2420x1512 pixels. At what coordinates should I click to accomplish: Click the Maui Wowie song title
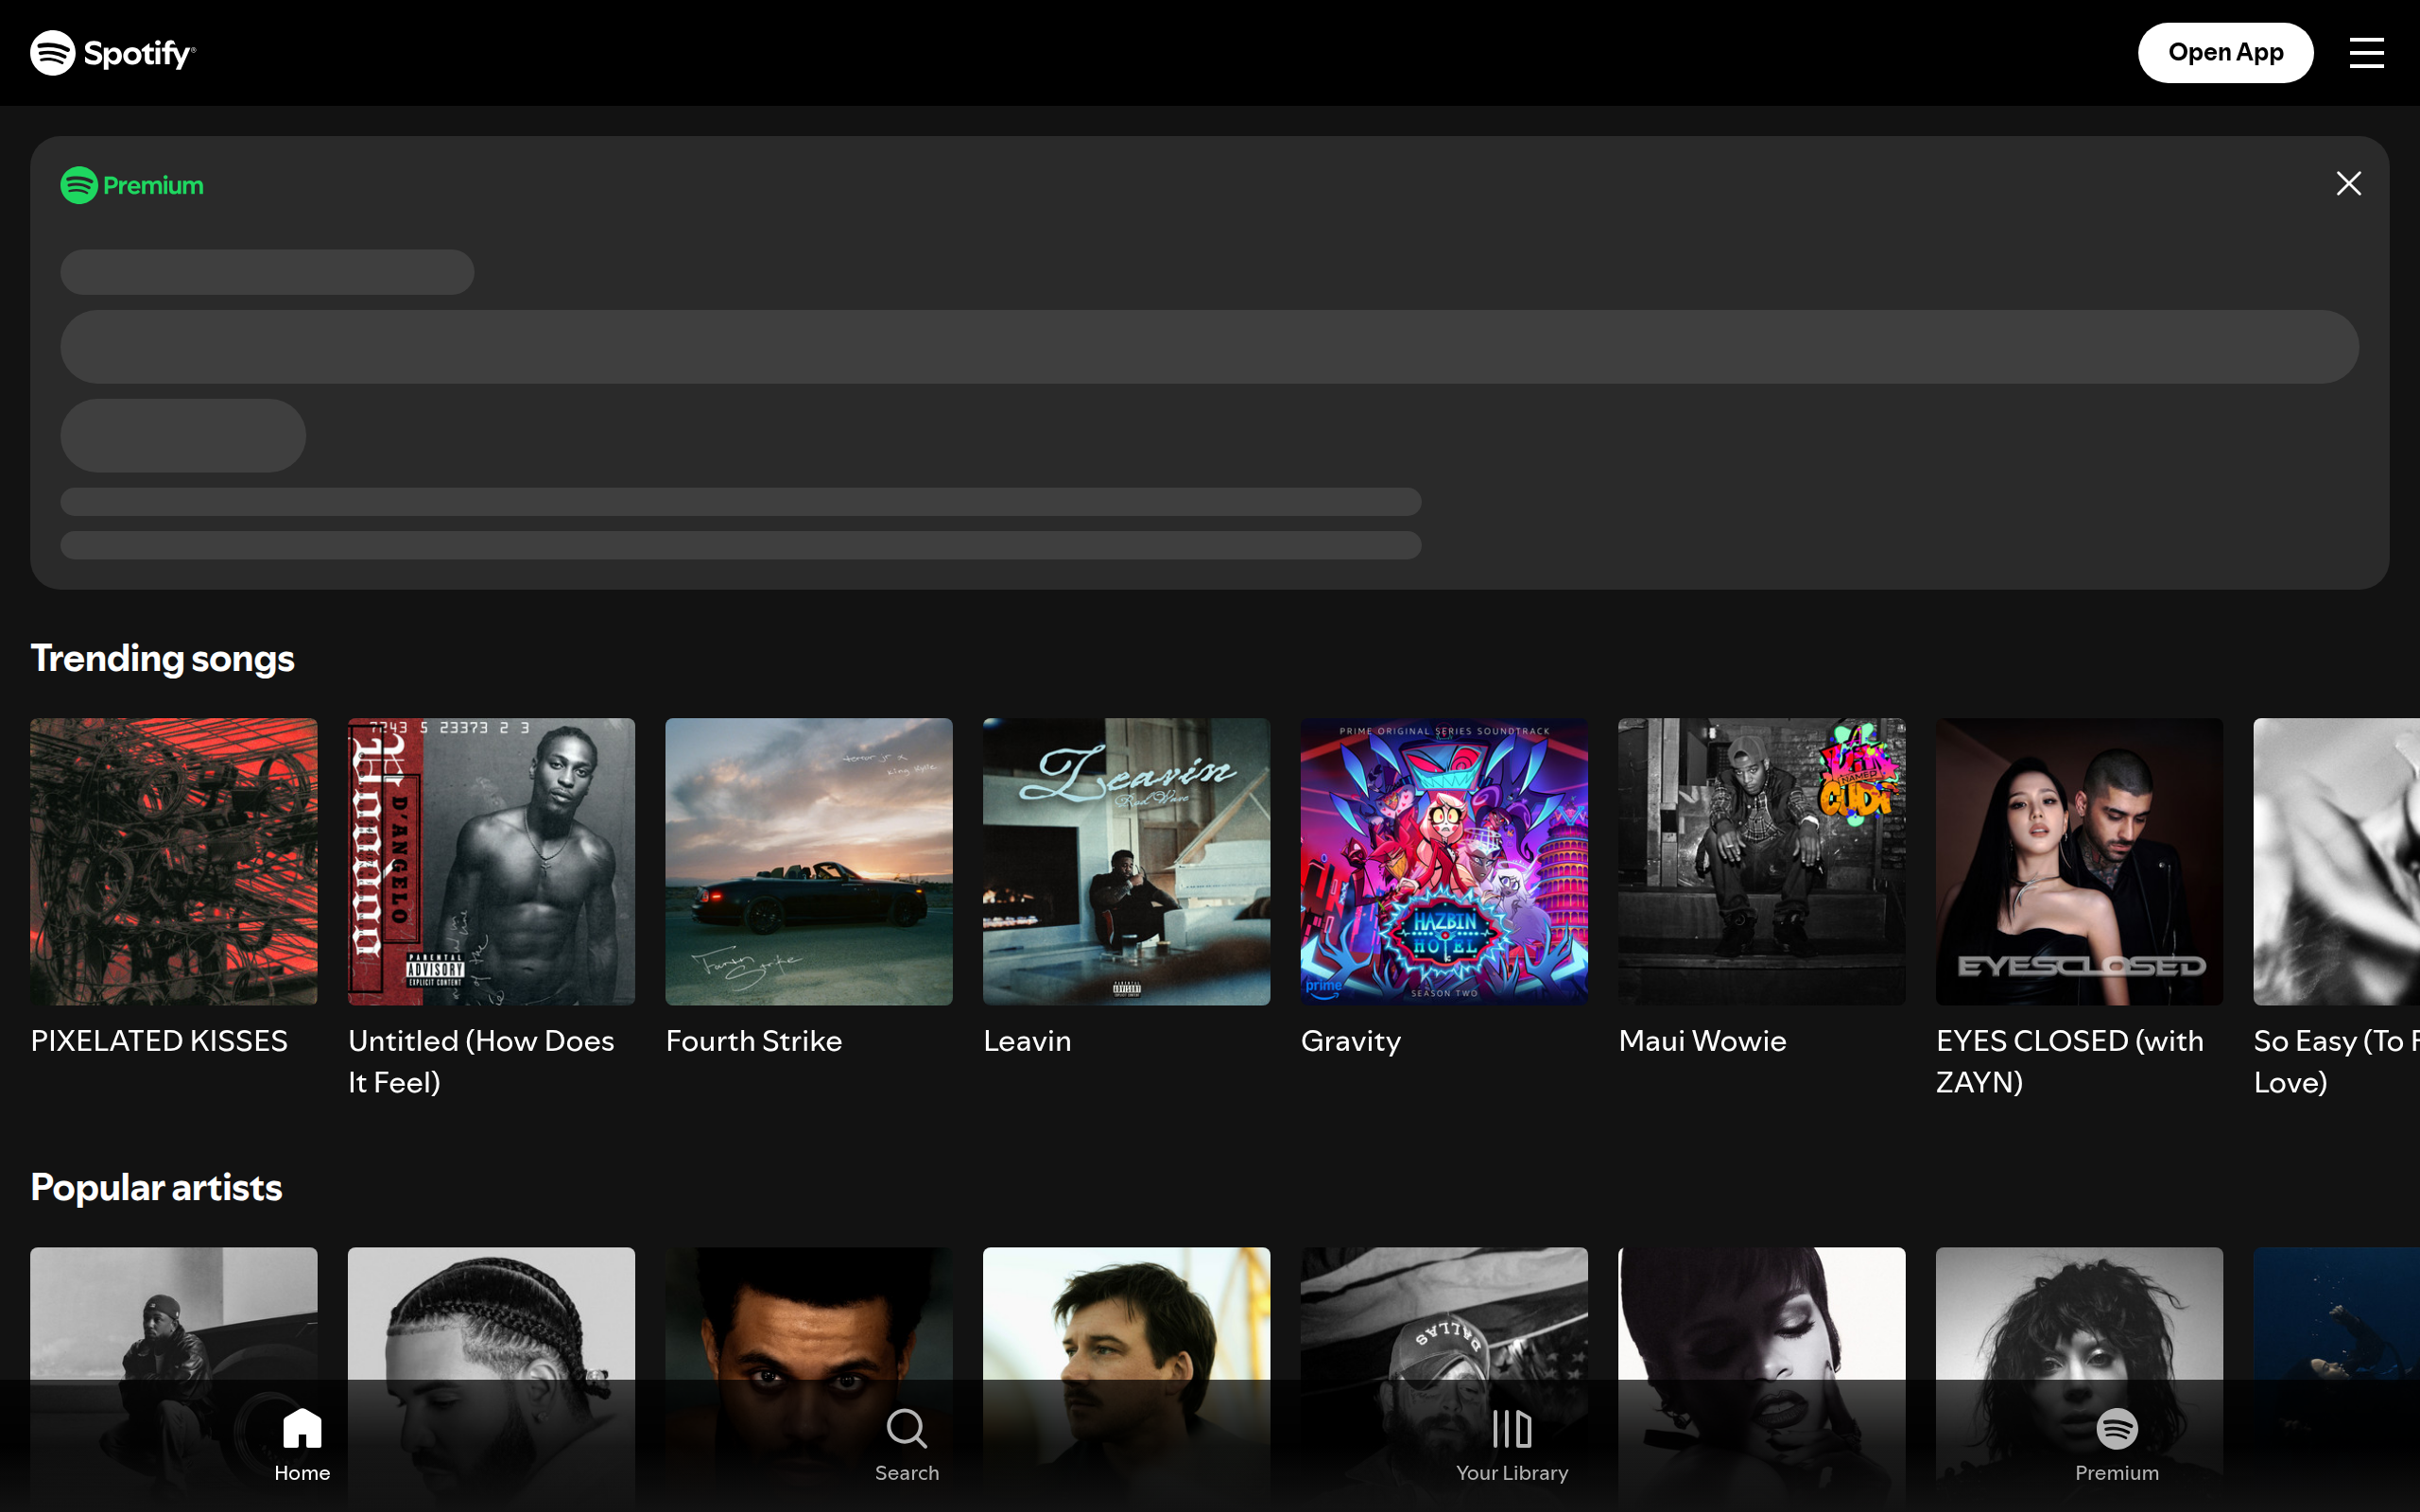[1701, 1041]
